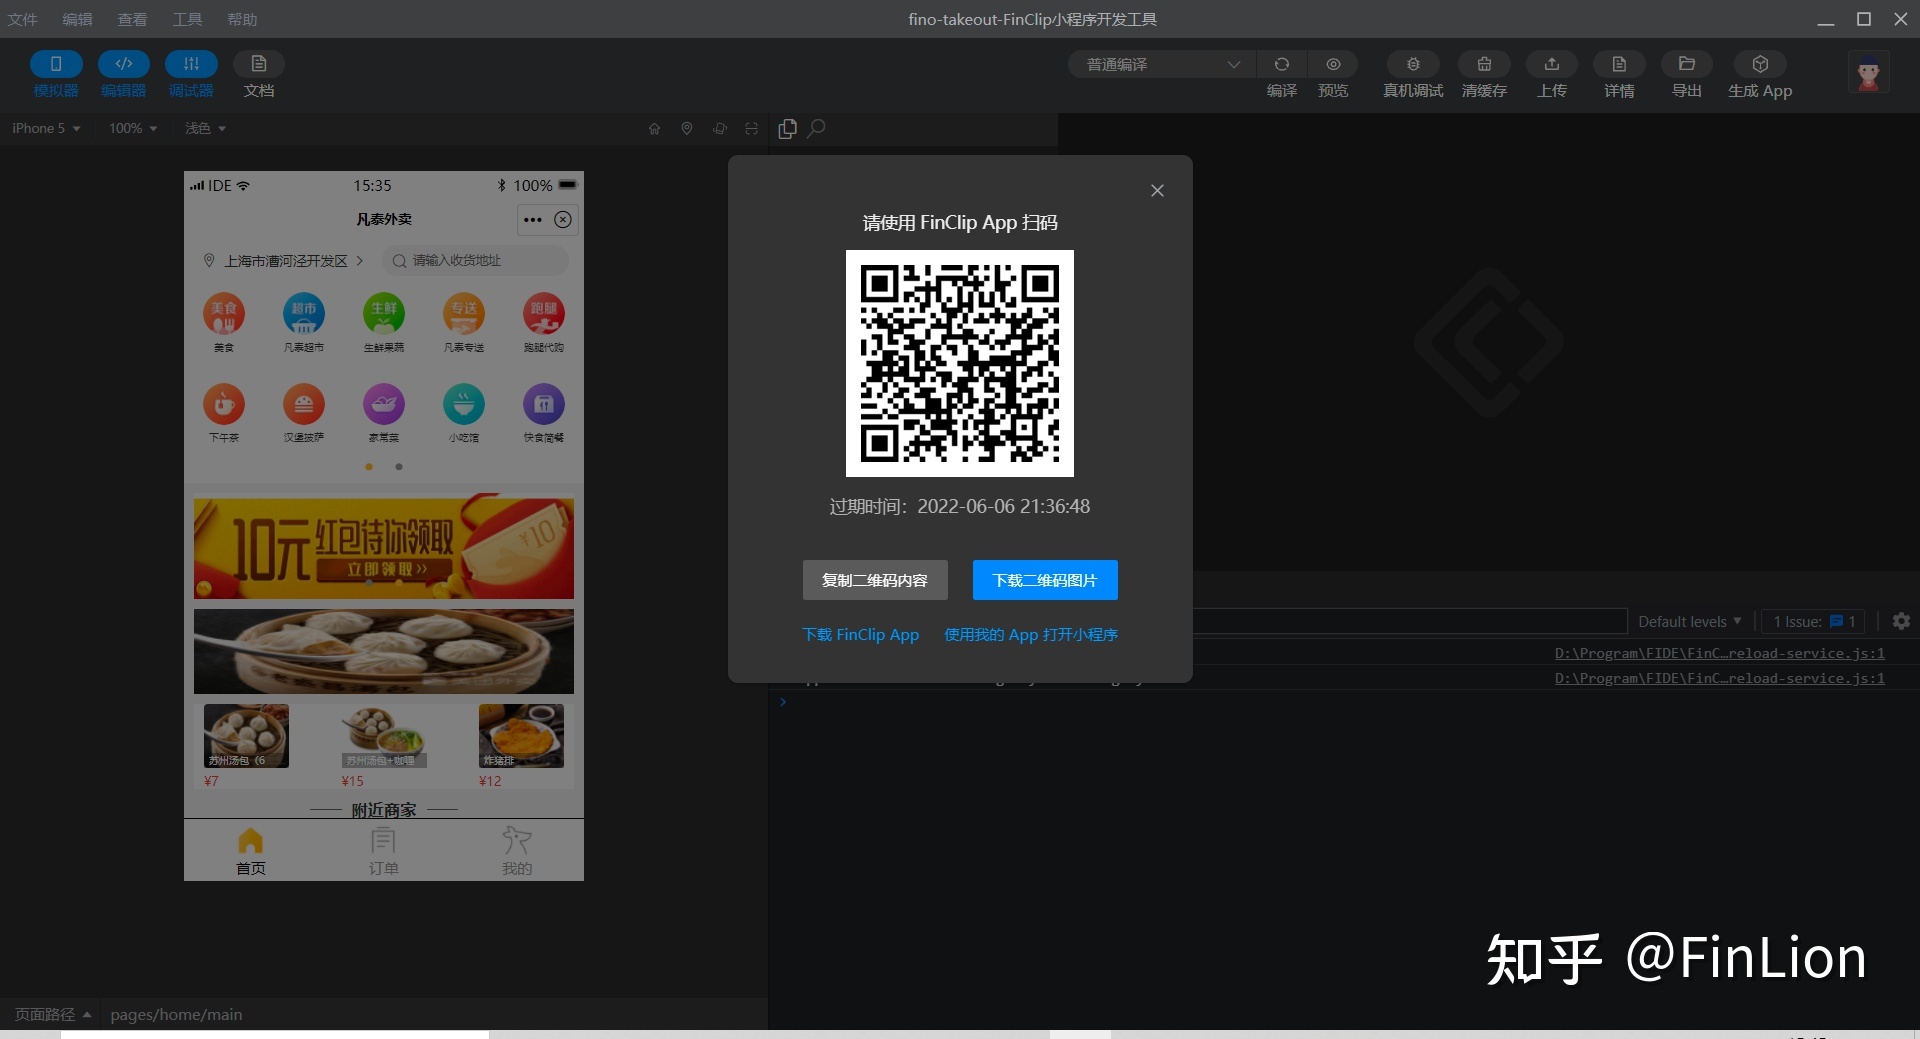Viewport: 1920px width, 1039px height.
Task: Click the 炸猪排 food thumbnail
Action: 521,736
